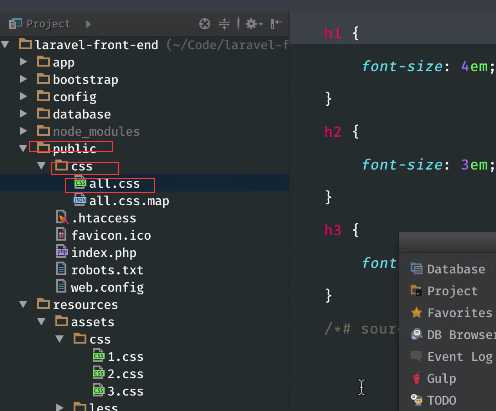Viewport: 496px width, 411px height.
Task: Open the Database tool window from popup
Action: point(456,269)
